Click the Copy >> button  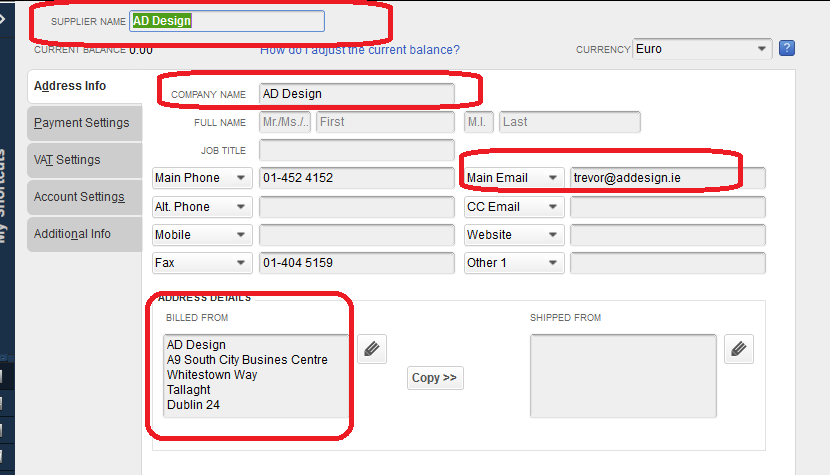point(435,378)
